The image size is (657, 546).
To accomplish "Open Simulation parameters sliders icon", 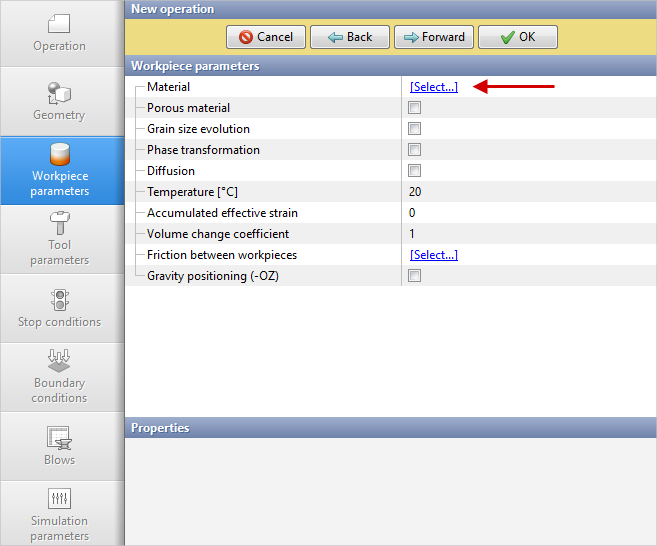I will click(59, 498).
